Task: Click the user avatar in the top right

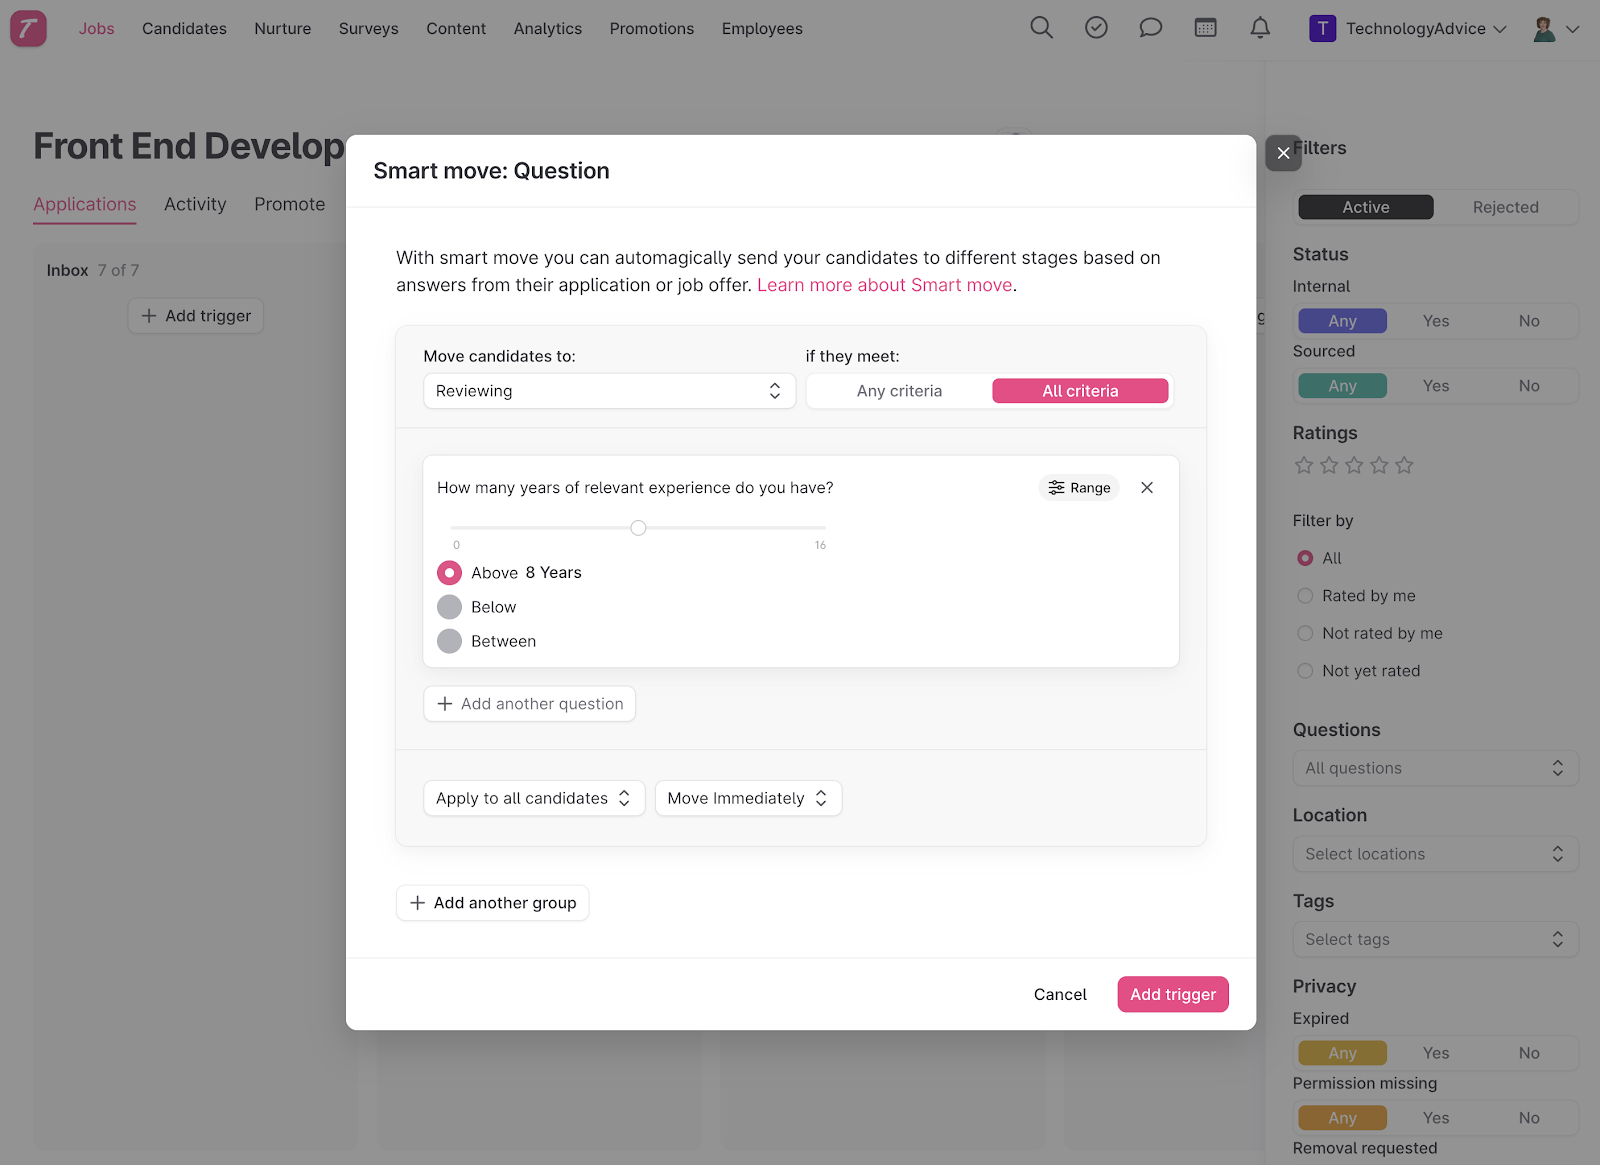Action: click(x=1545, y=28)
